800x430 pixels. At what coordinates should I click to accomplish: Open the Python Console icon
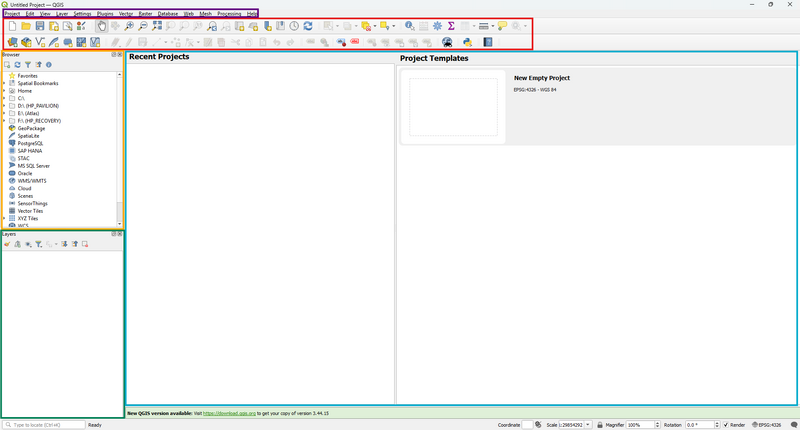click(x=467, y=42)
